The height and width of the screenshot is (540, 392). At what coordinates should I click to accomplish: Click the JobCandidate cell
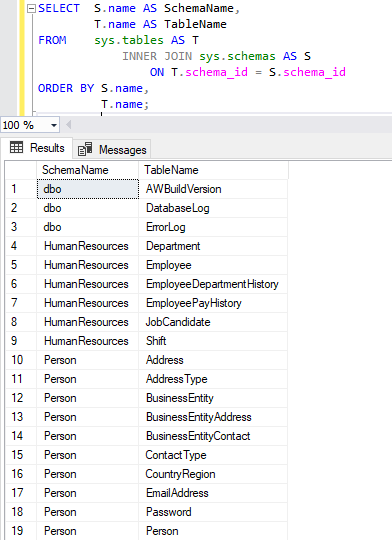[x=213, y=322]
